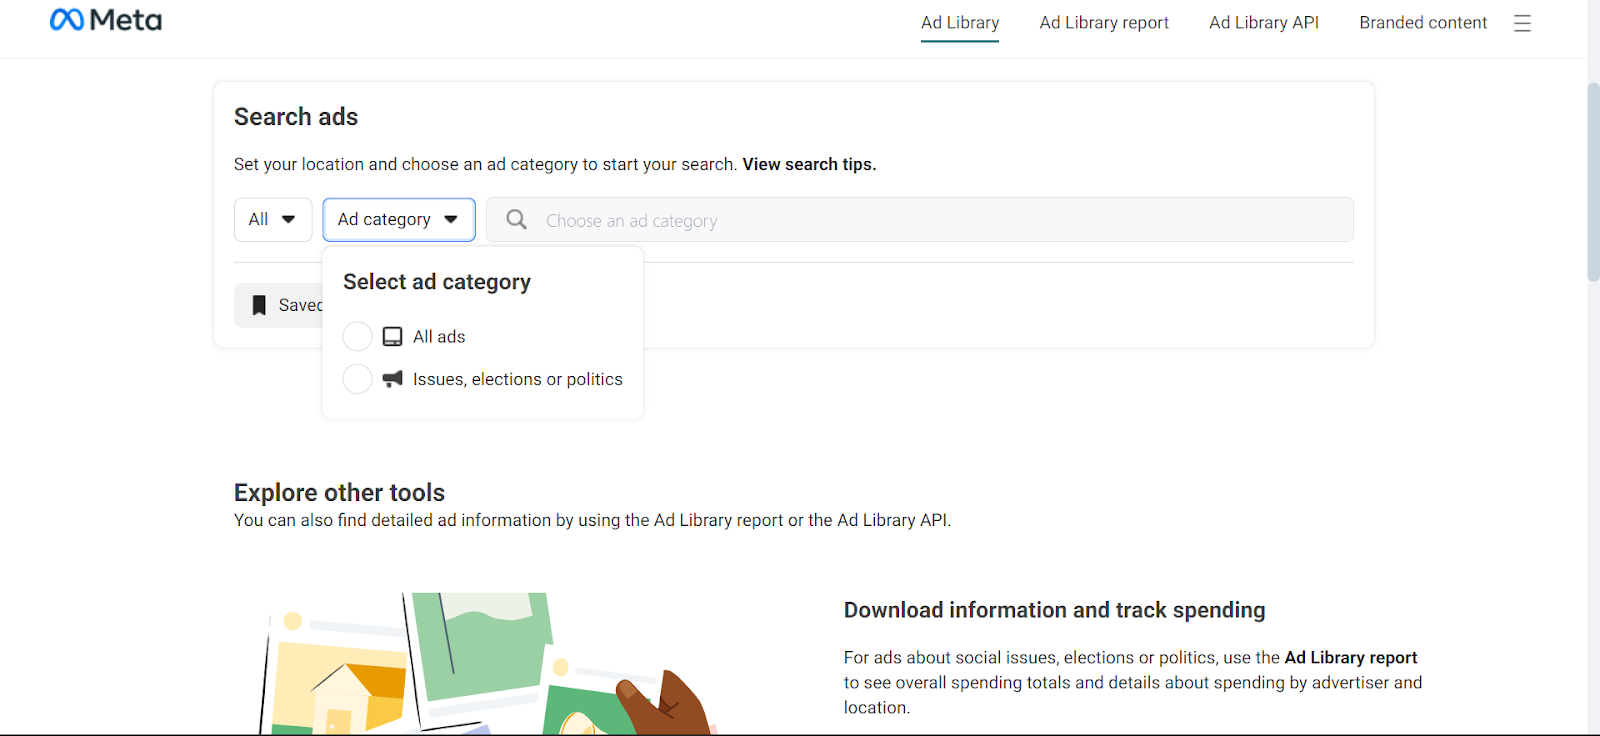Viewport: 1600px width, 736px height.
Task: Switch to the Ad Library report tab
Action: tap(1103, 23)
